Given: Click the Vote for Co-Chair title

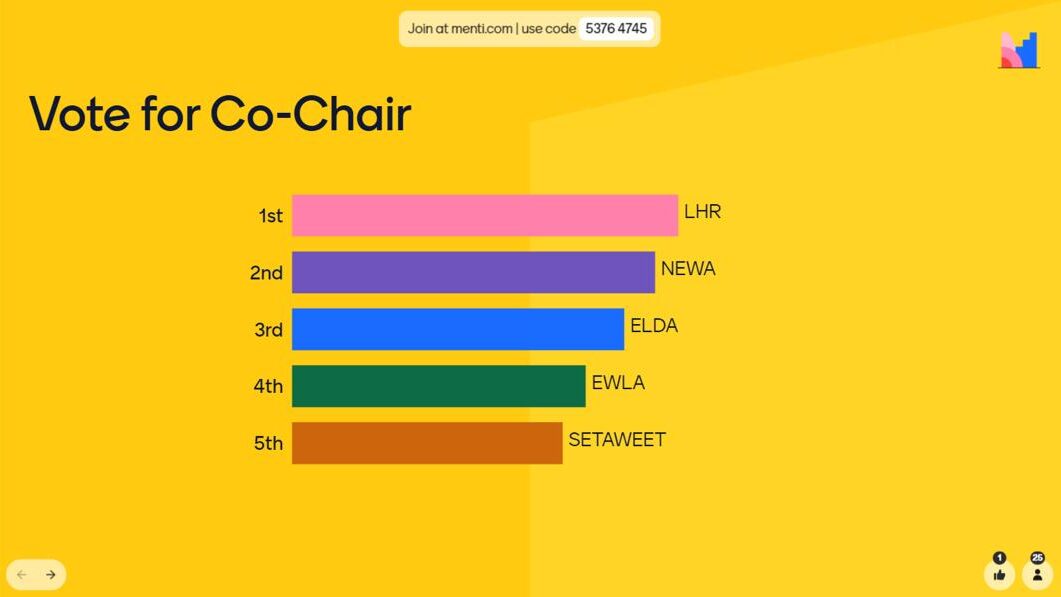Looking at the screenshot, I should (220, 113).
